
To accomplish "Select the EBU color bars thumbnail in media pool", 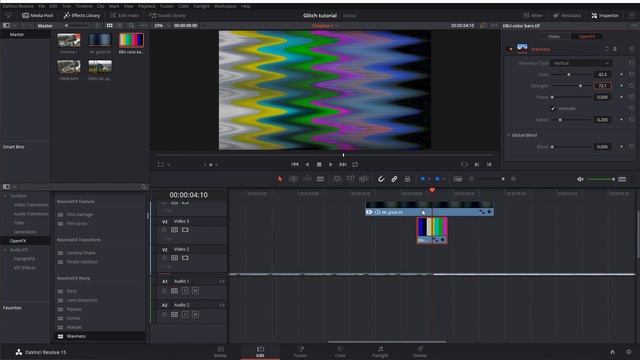I will pyautogui.click(x=131, y=40).
